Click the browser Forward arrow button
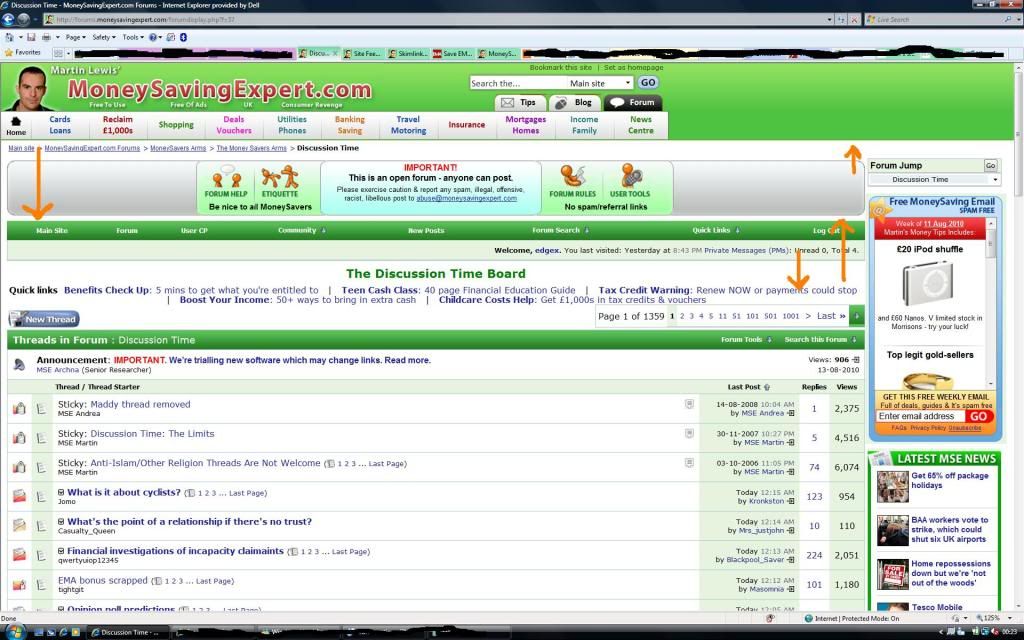This screenshot has width=1024, height=640. (x=24, y=20)
